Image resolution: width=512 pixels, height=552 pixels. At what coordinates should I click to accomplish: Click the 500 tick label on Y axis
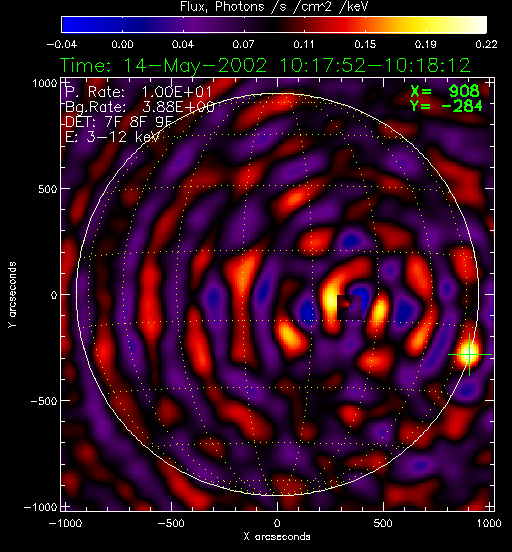coord(47,189)
